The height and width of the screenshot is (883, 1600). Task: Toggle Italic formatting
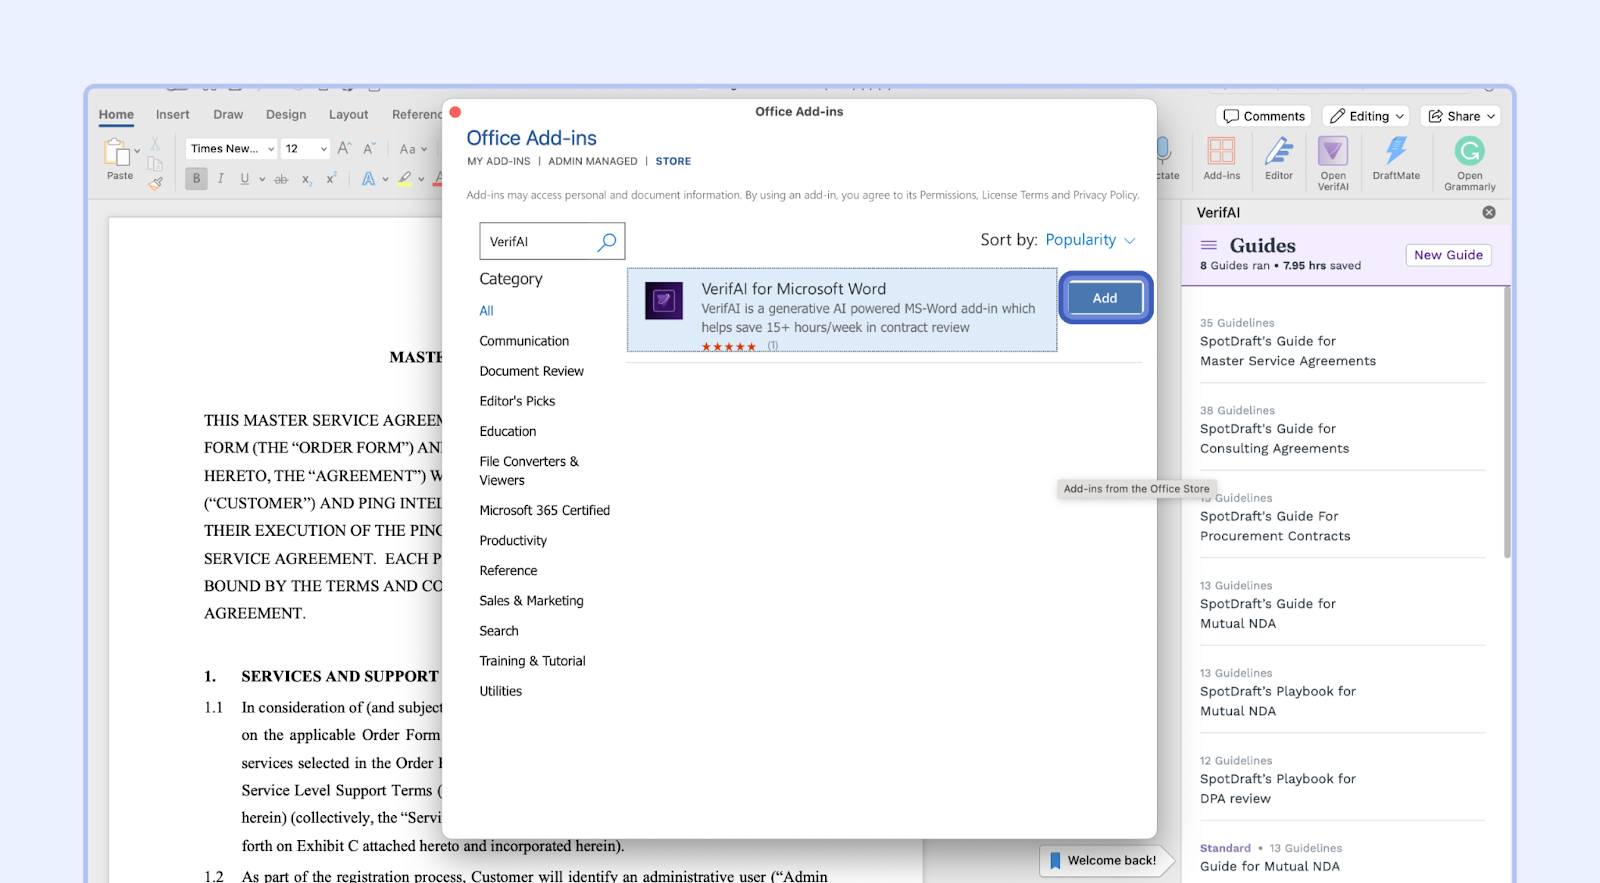tap(220, 179)
